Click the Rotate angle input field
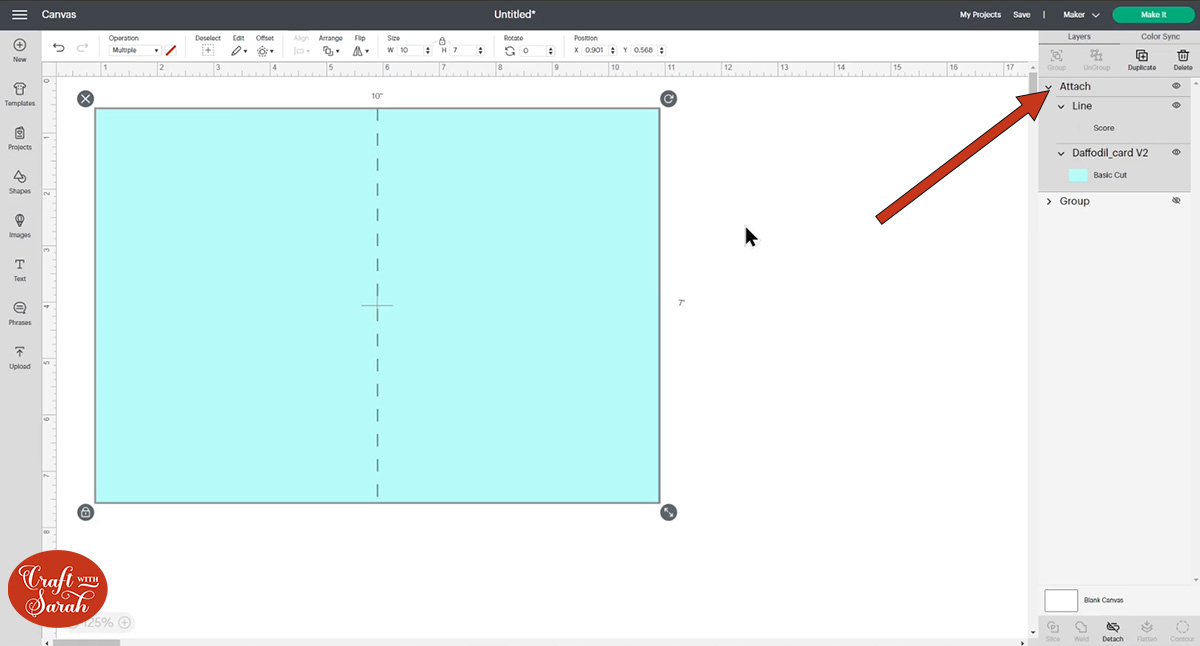Image resolution: width=1200 pixels, height=646 pixels. (x=538, y=50)
